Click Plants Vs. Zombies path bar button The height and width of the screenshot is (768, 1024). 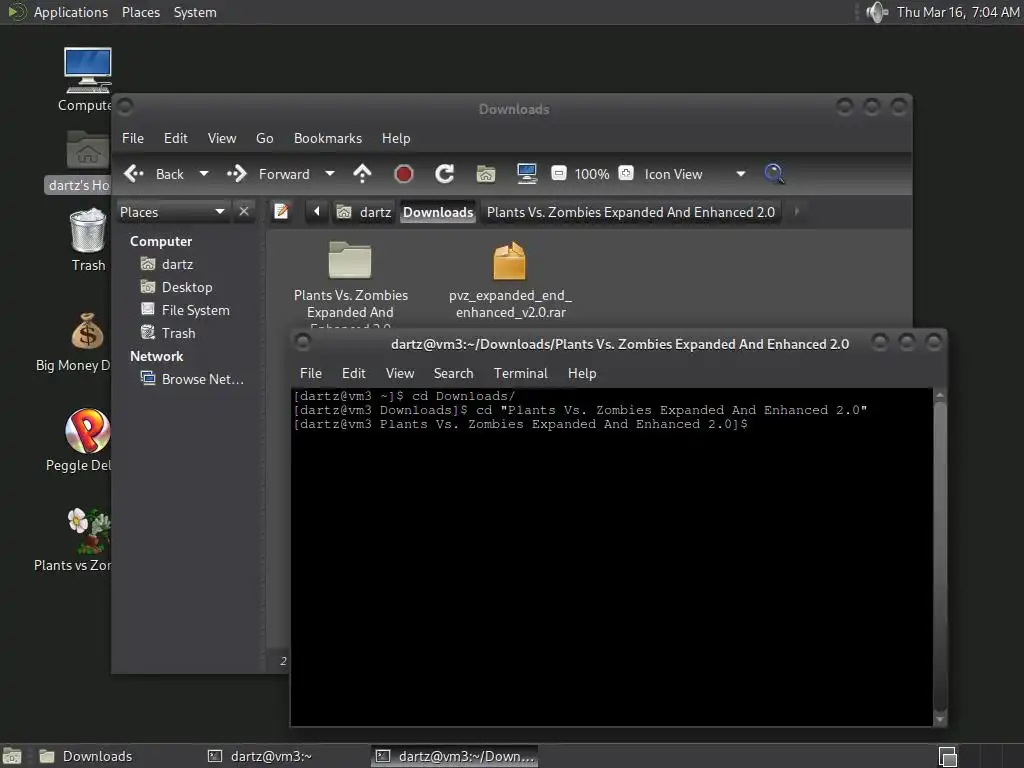(630, 212)
